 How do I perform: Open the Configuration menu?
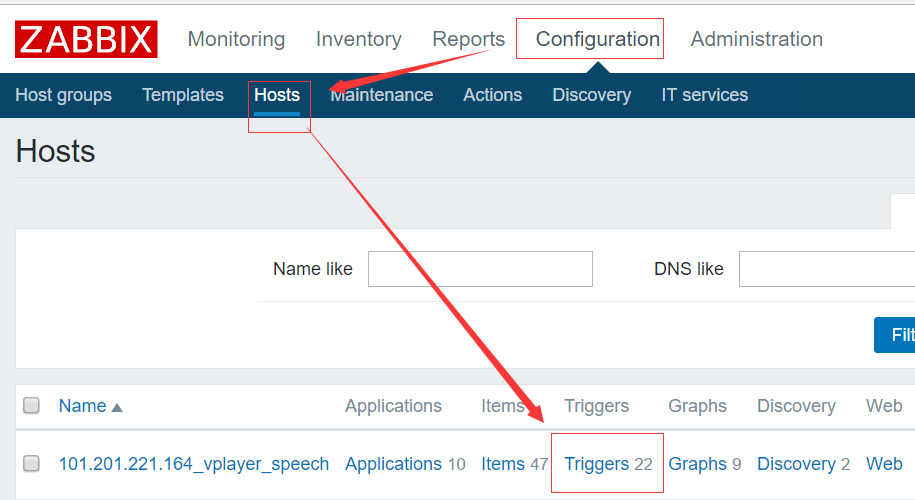pos(598,39)
